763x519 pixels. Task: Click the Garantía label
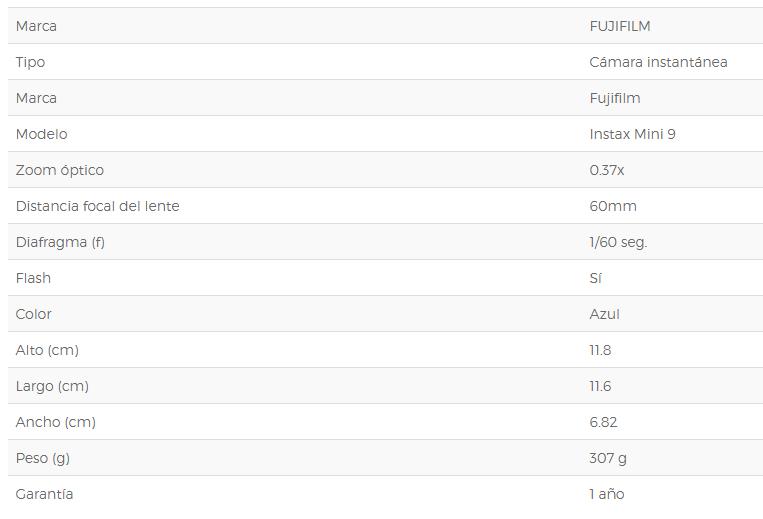[44, 494]
